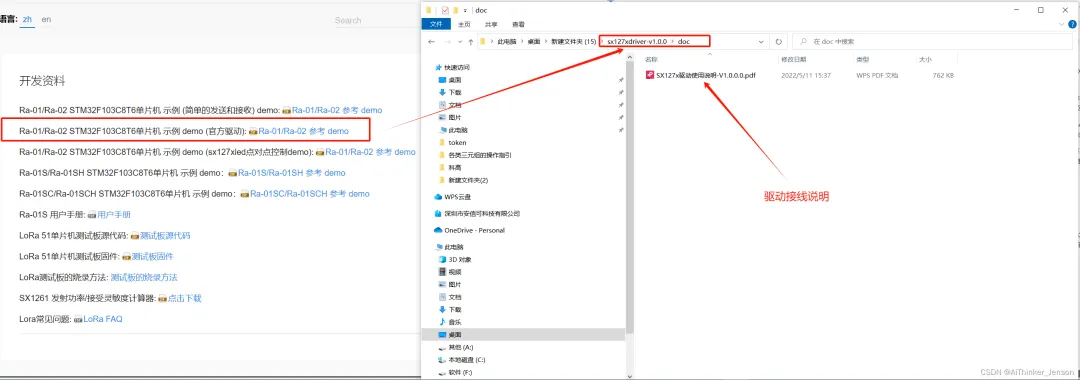
Task: Click the New Folder icon in Explorer's title bar
Action: pos(455,10)
